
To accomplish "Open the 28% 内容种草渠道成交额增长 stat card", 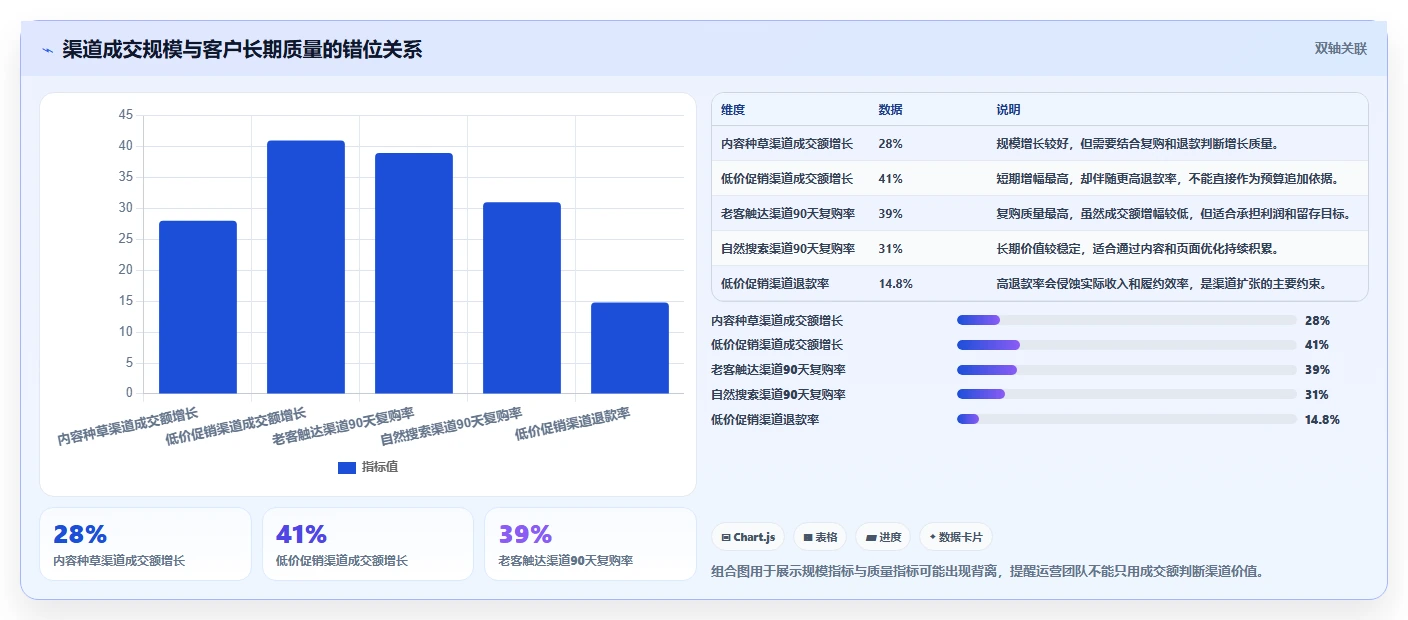I will tap(145, 544).
